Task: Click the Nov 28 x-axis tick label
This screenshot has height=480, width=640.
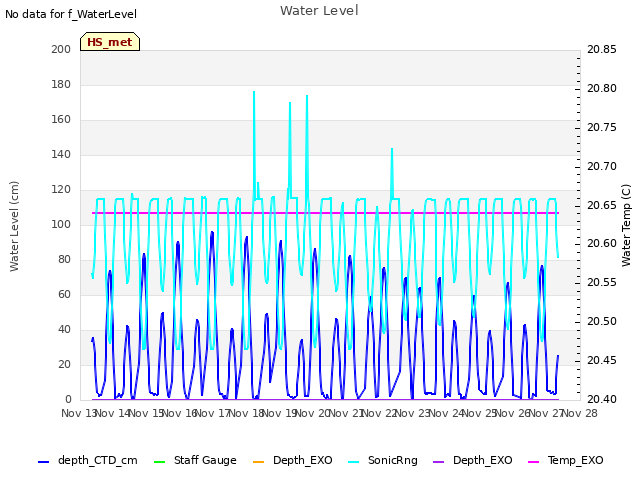Action: coord(580,413)
